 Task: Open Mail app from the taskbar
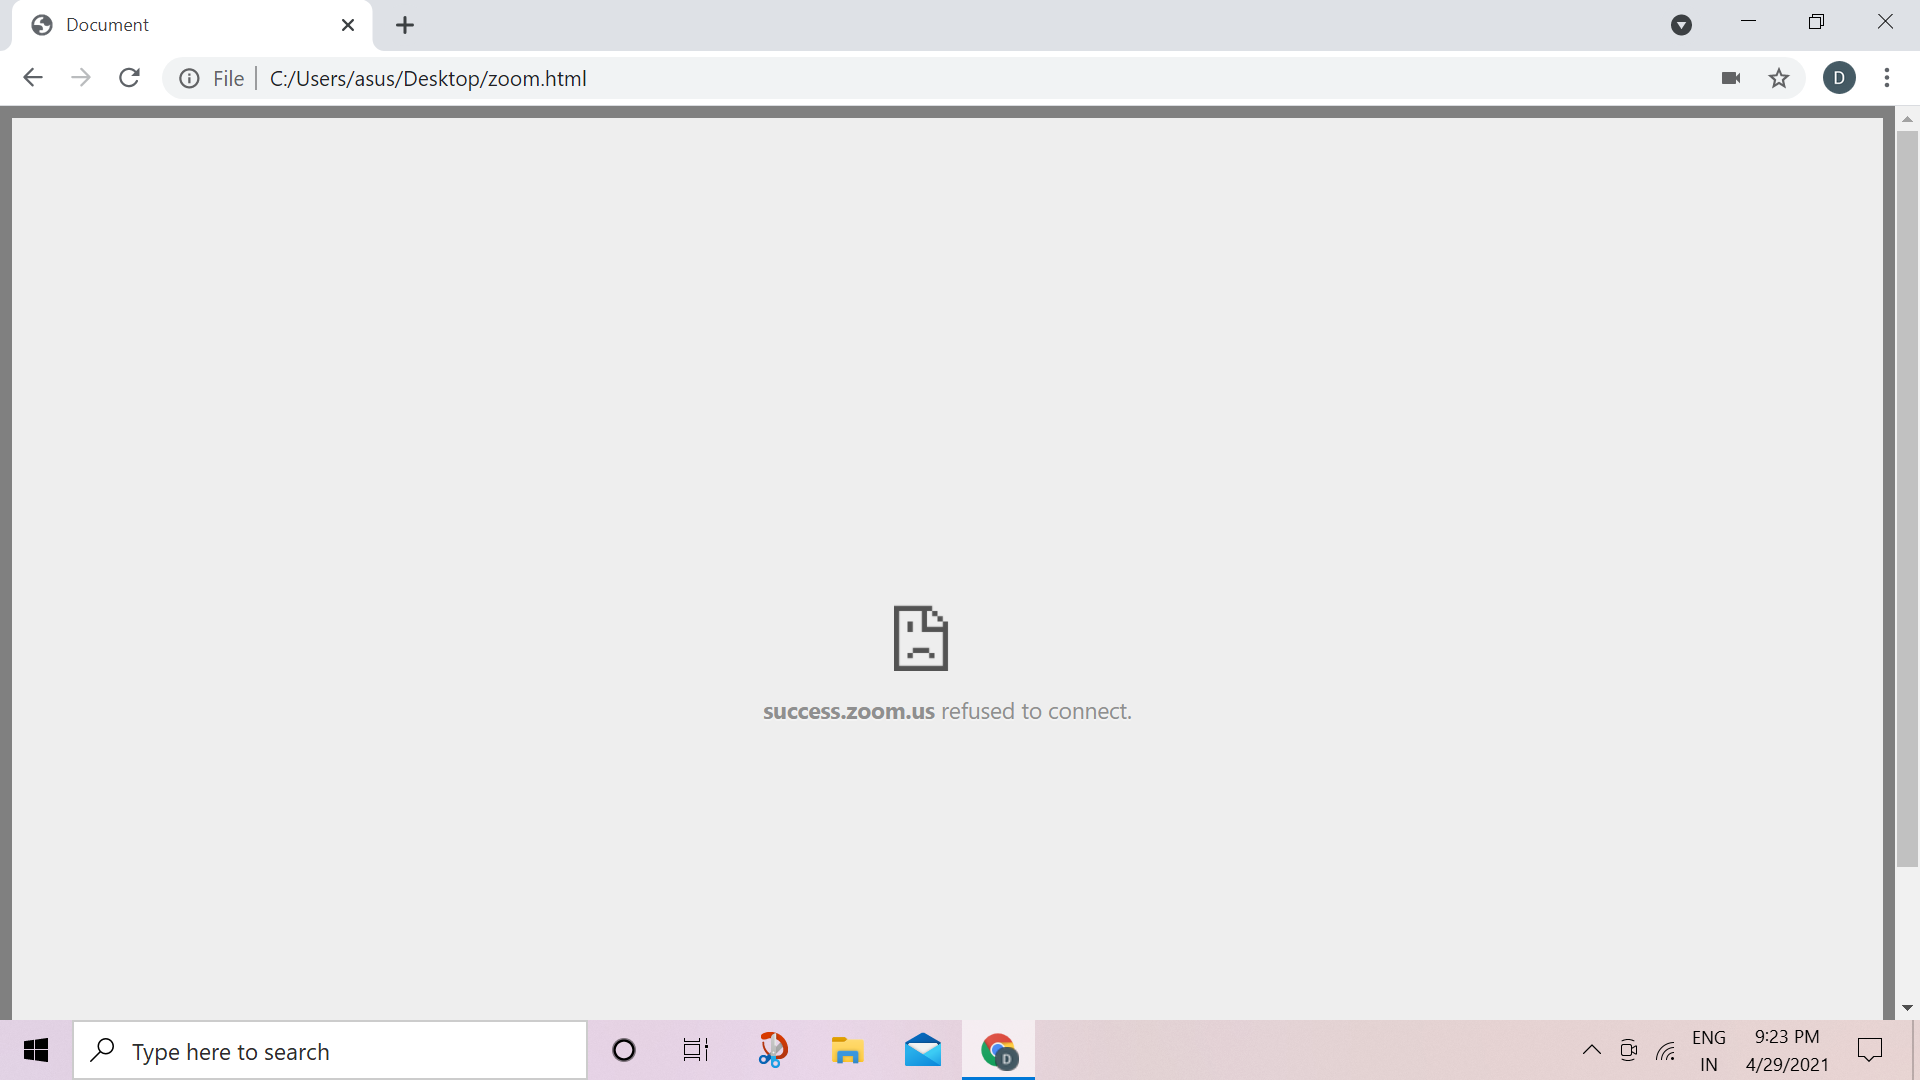pyautogui.click(x=922, y=1050)
